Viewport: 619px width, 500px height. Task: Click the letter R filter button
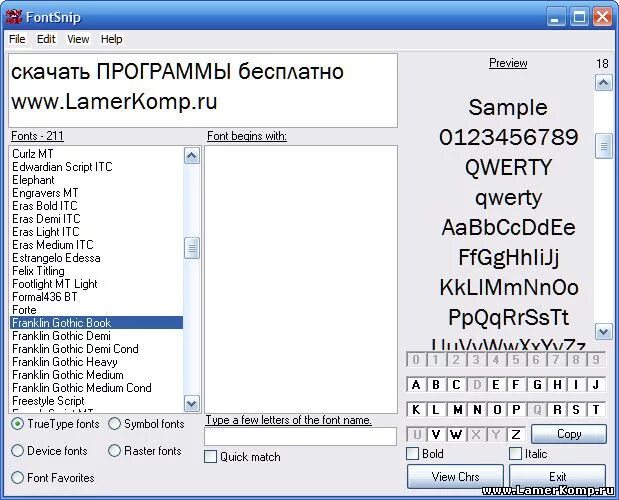click(557, 410)
